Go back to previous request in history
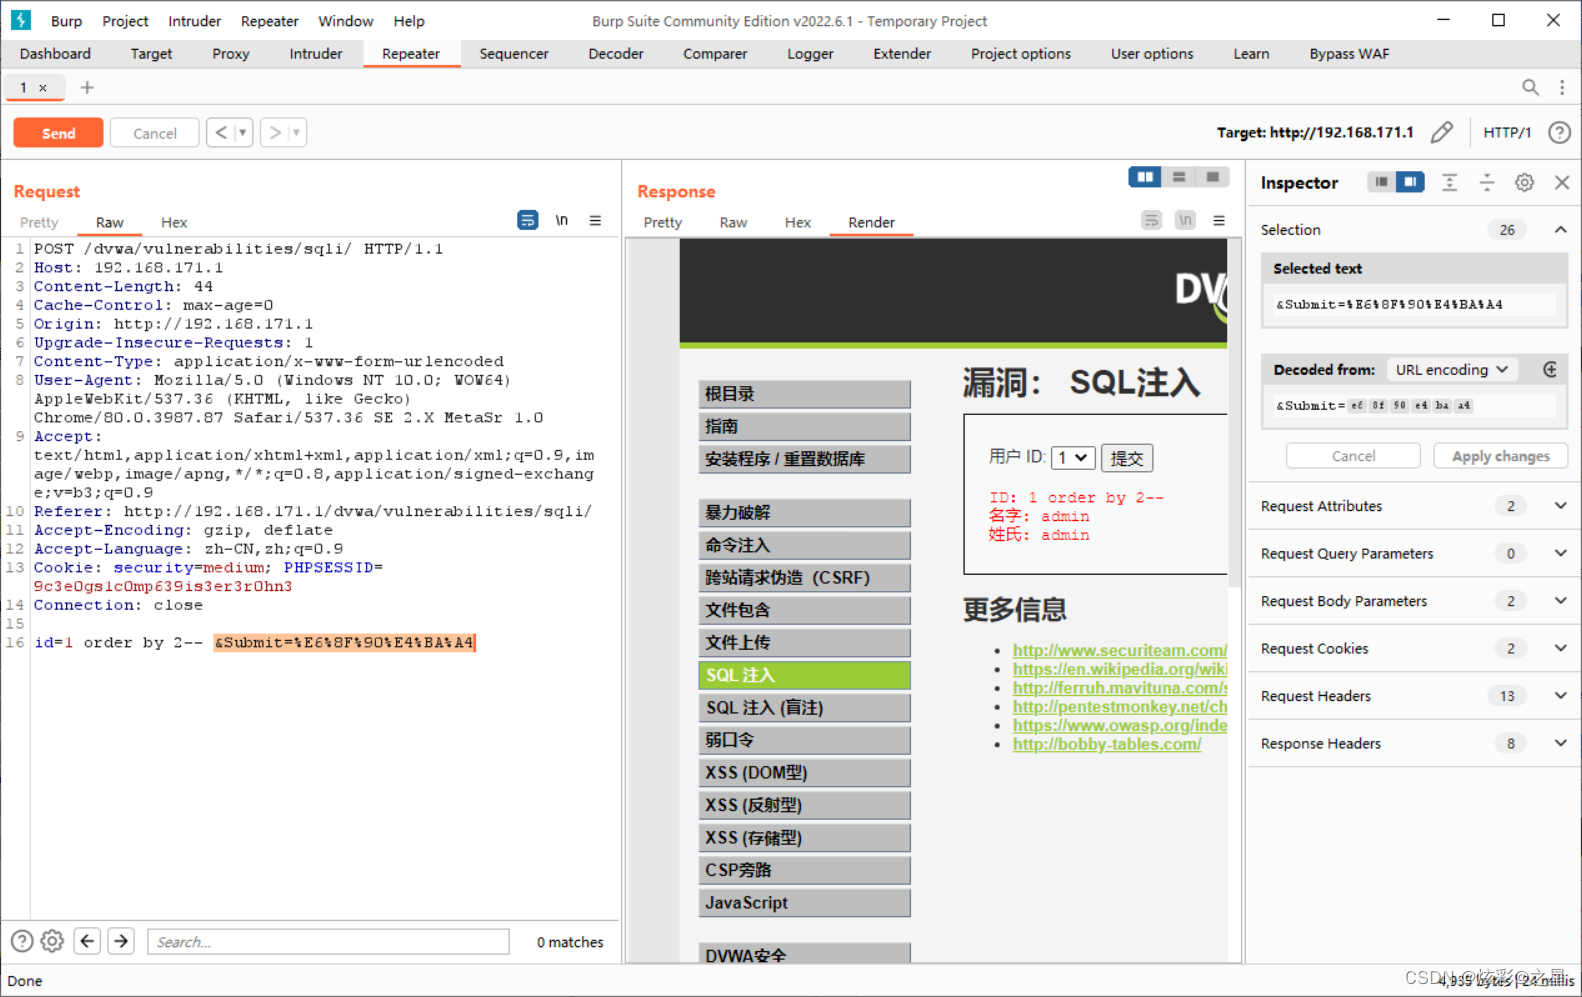The height and width of the screenshot is (997, 1582). coord(221,133)
